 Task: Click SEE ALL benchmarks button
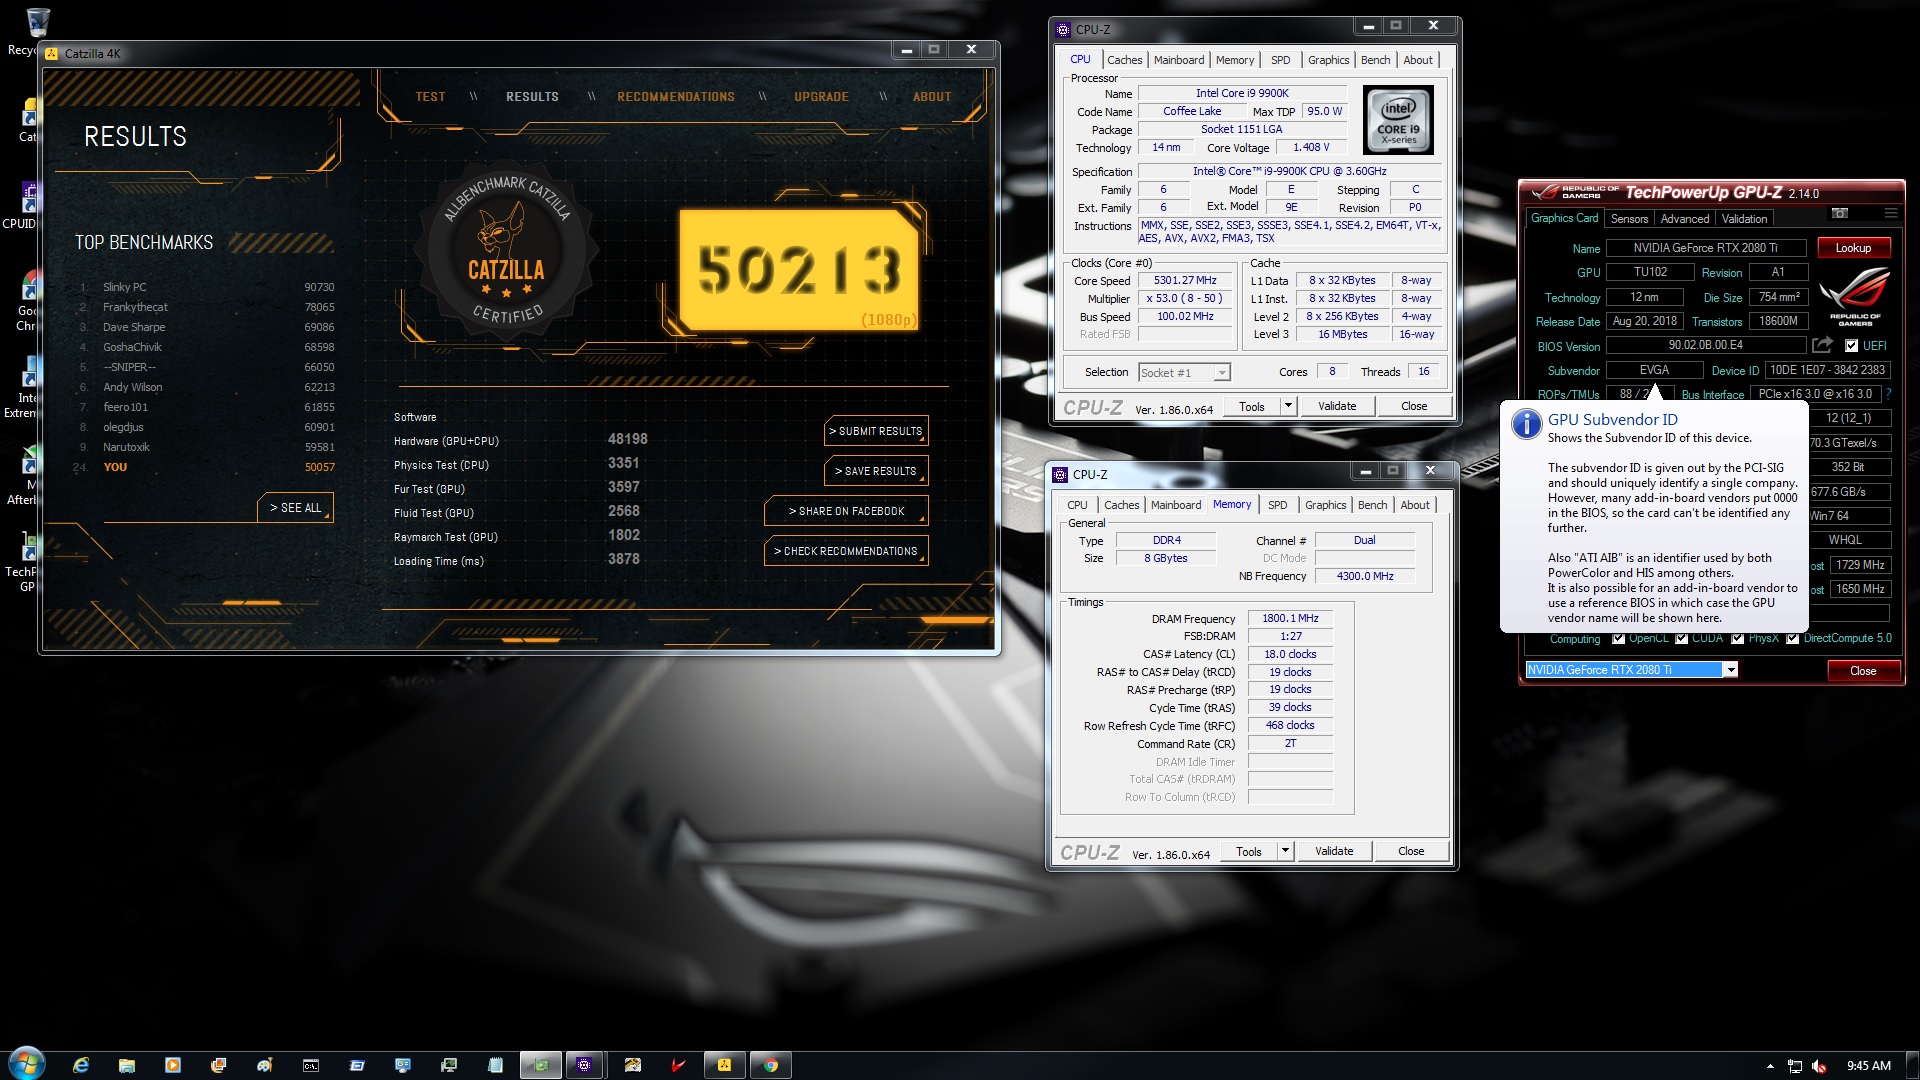pos(295,508)
